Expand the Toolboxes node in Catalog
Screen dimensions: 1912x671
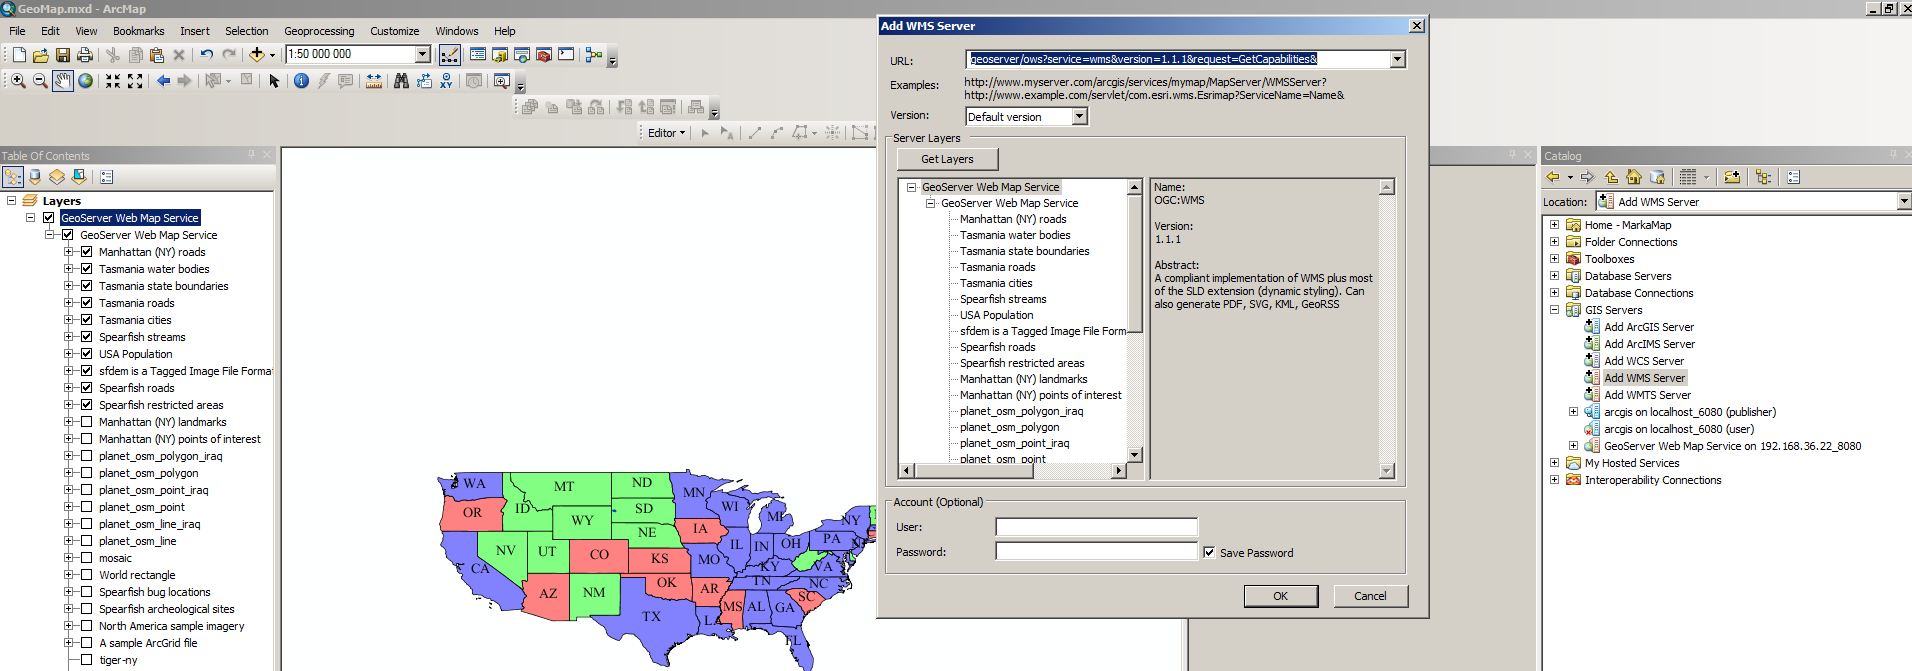tap(1554, 259)
